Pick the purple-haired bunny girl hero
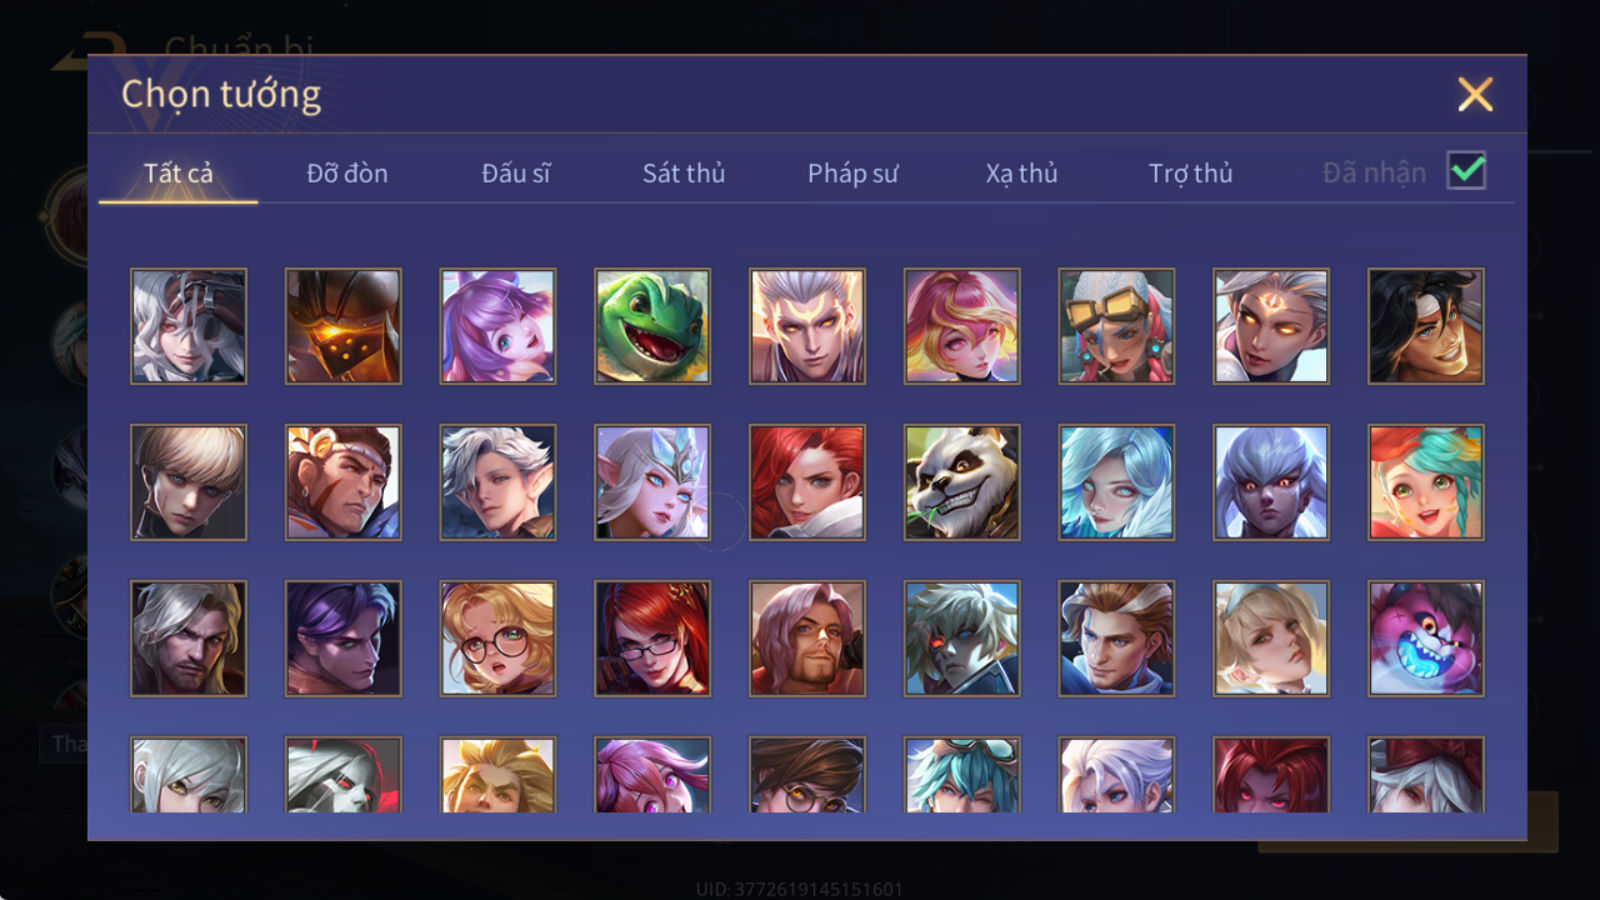 tap(498, 326)
